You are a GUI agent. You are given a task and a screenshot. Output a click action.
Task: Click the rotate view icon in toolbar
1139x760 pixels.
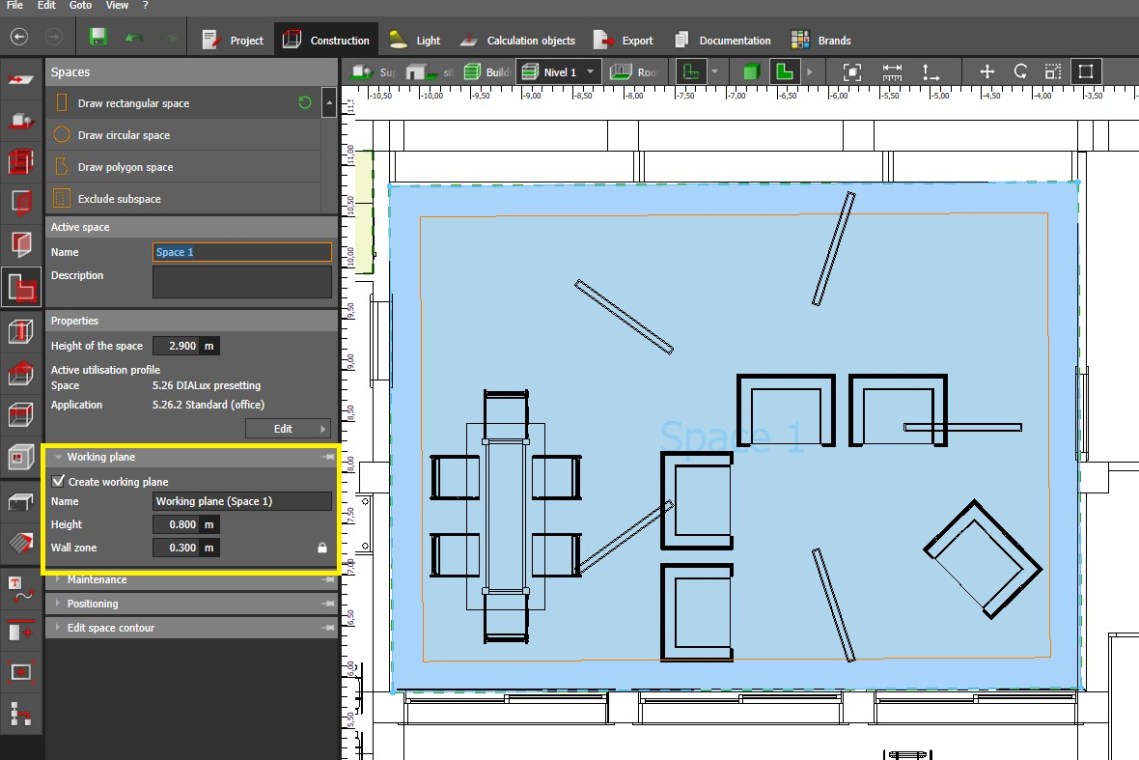coord(1020,71)
